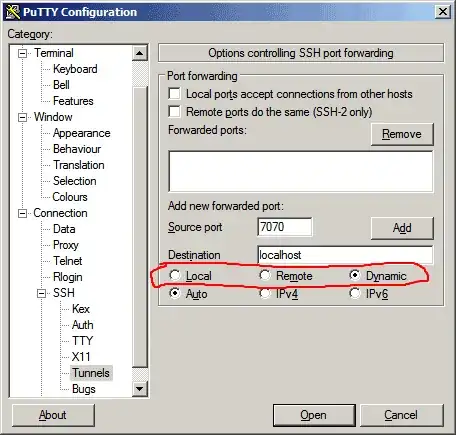Open the Behaviour category
The image size is (456, 435).
pos(77,149)
